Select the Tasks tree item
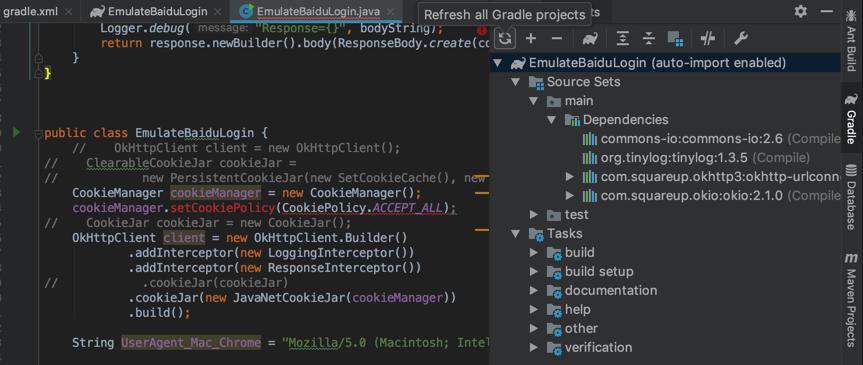Image resolution: width=863 pixels, height=365 pixels. pyautogui.click(x=665, y=234)
